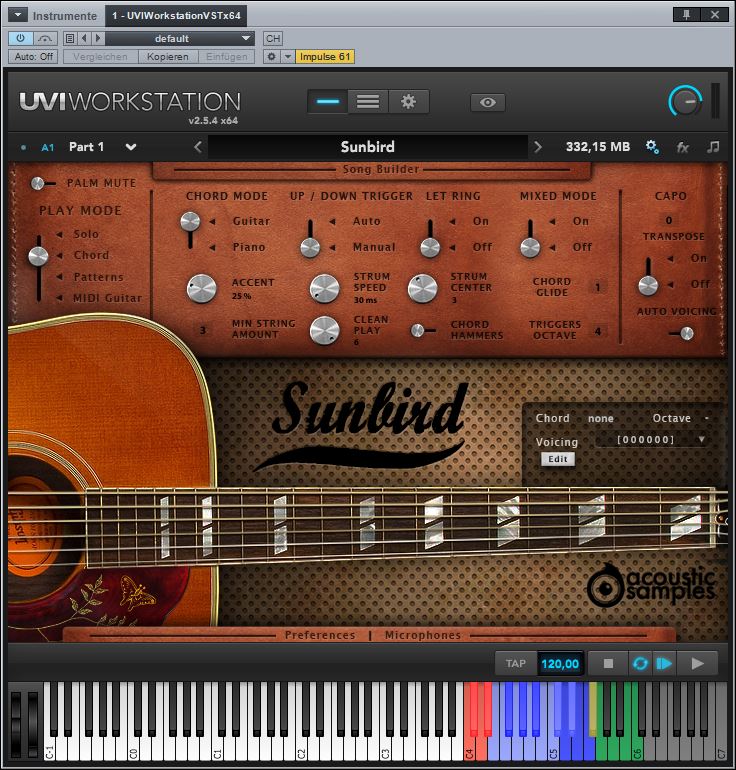
Task: Open the preset list icon
Action: (x=70, y=38)
